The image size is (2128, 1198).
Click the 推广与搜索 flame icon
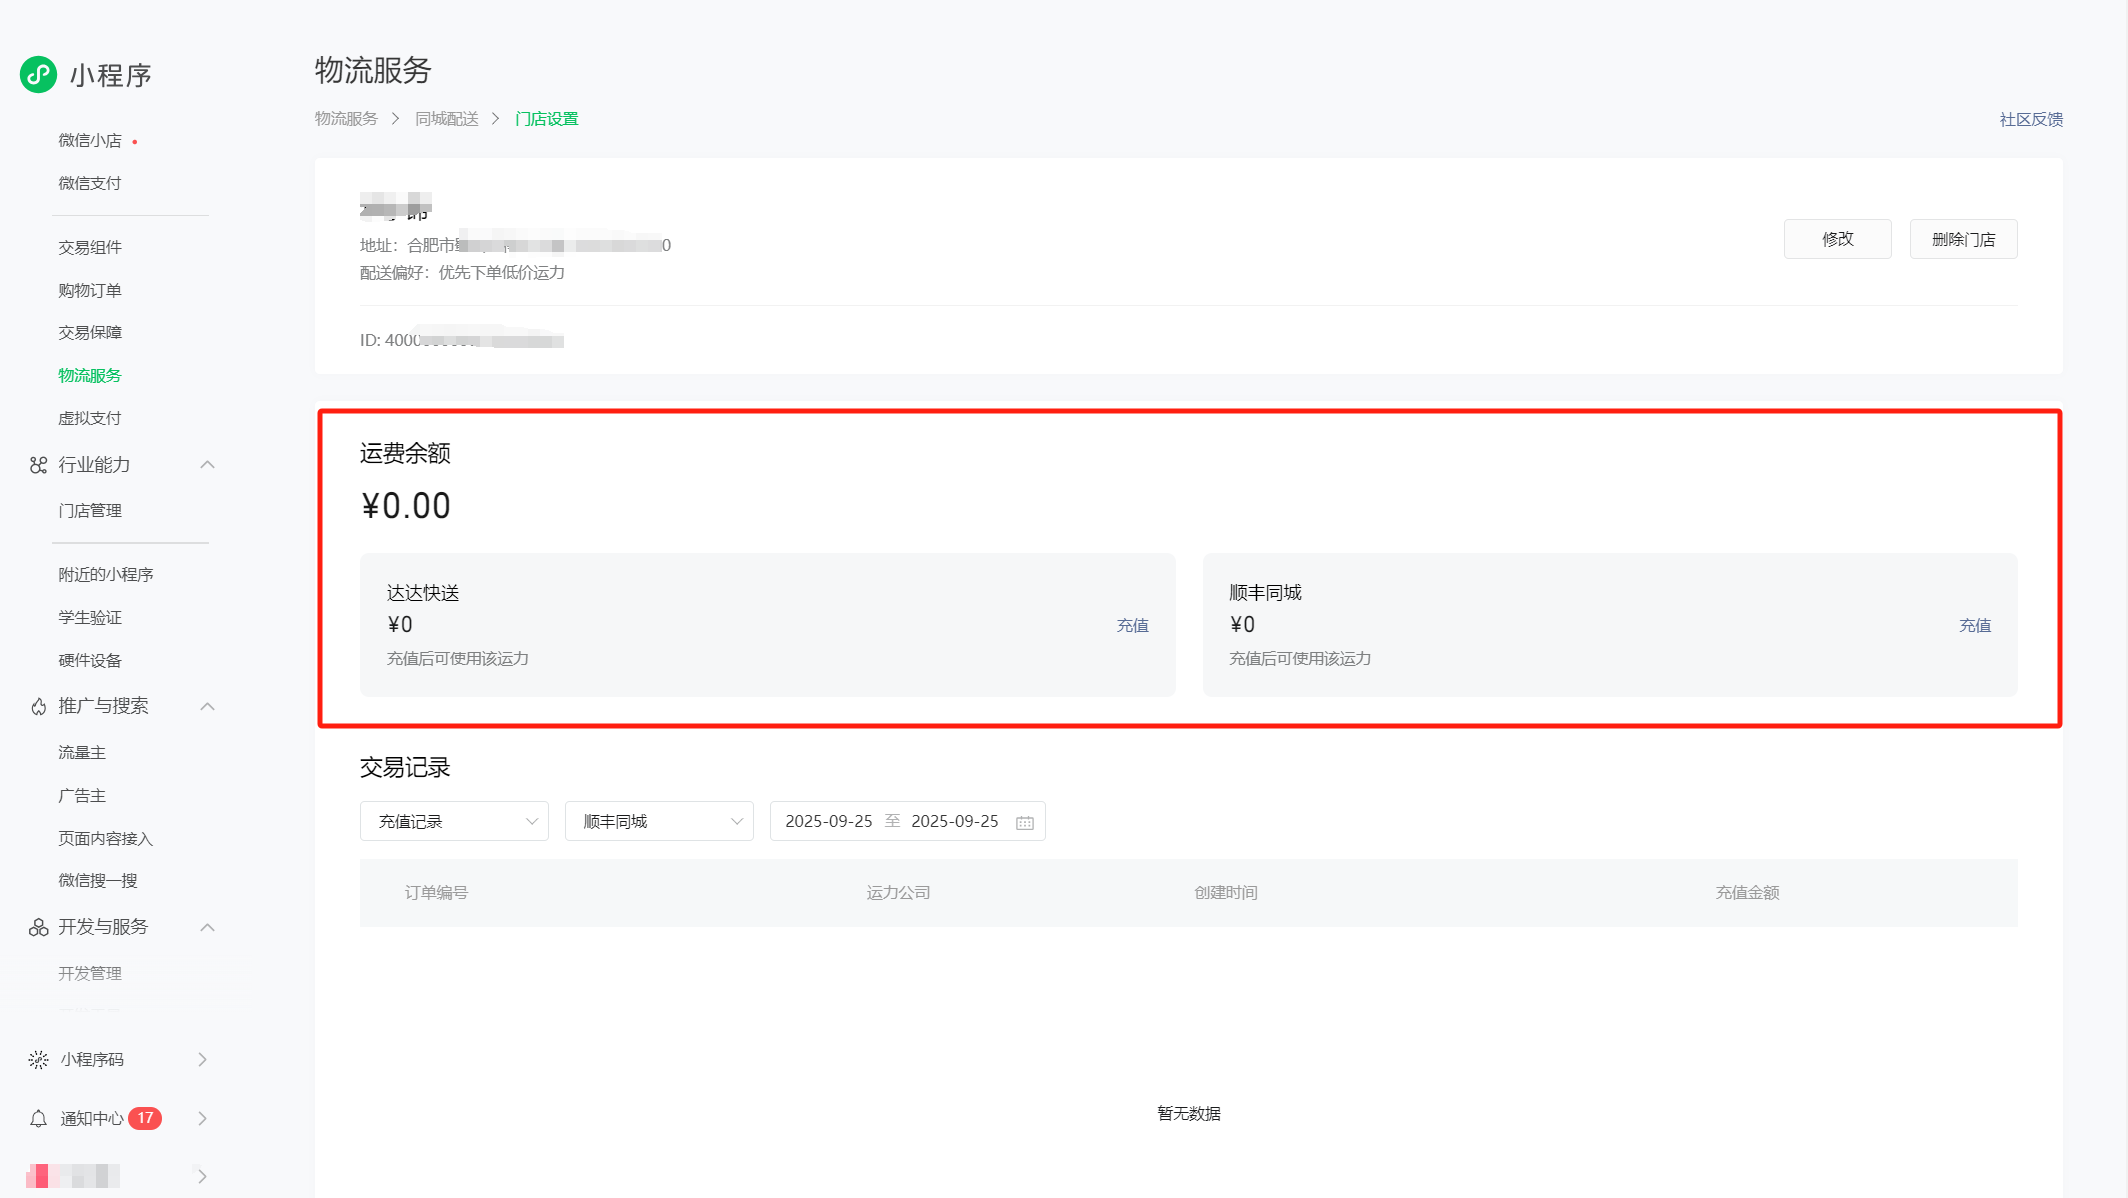tap(38, 707)
